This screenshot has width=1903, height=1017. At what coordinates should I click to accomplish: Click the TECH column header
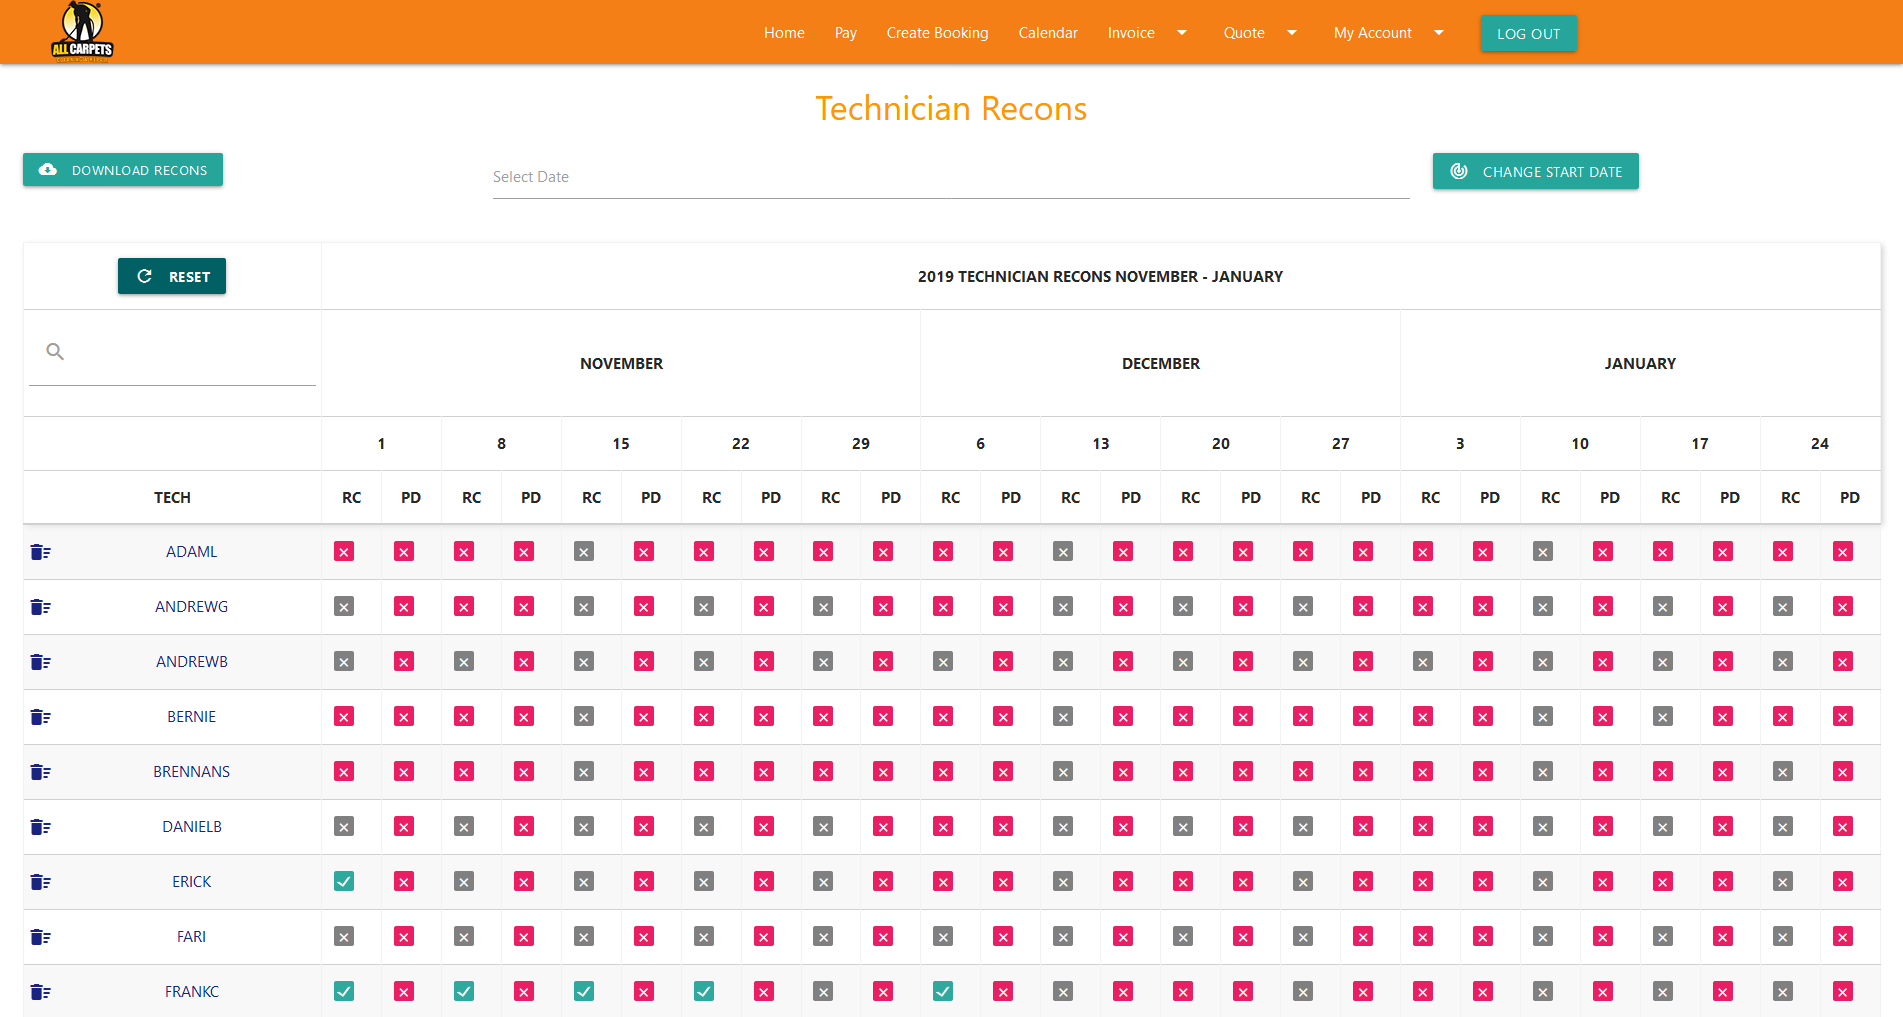(172, 497)
